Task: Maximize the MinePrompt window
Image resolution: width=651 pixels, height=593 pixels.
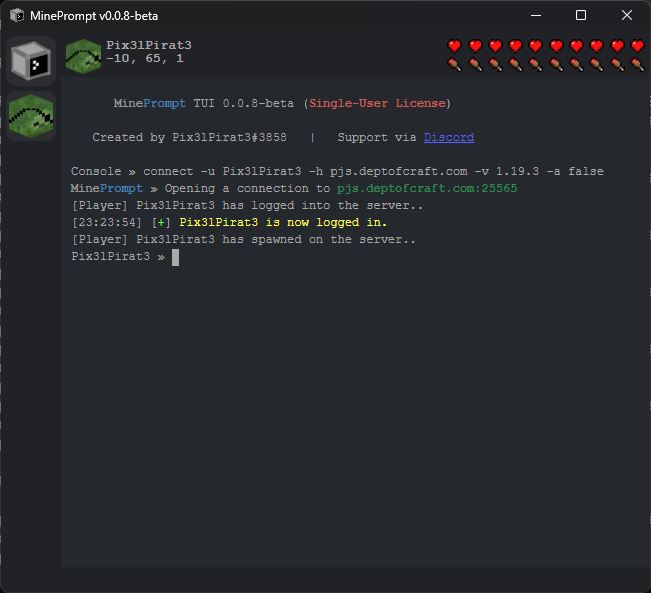Action: click(581, 15)
